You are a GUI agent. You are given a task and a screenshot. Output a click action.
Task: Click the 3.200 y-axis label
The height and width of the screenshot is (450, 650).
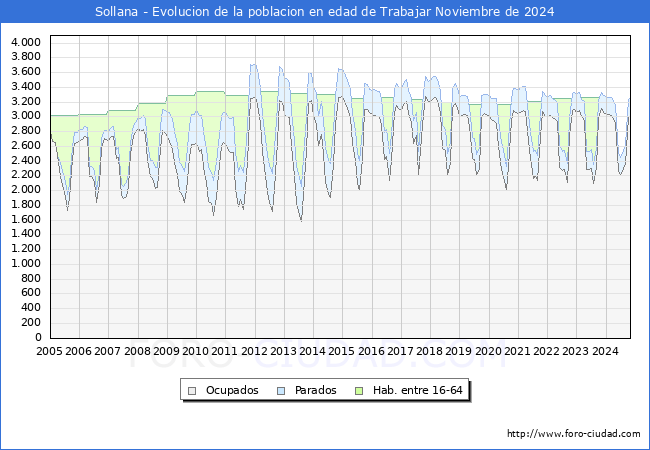[x=26, y=101]
